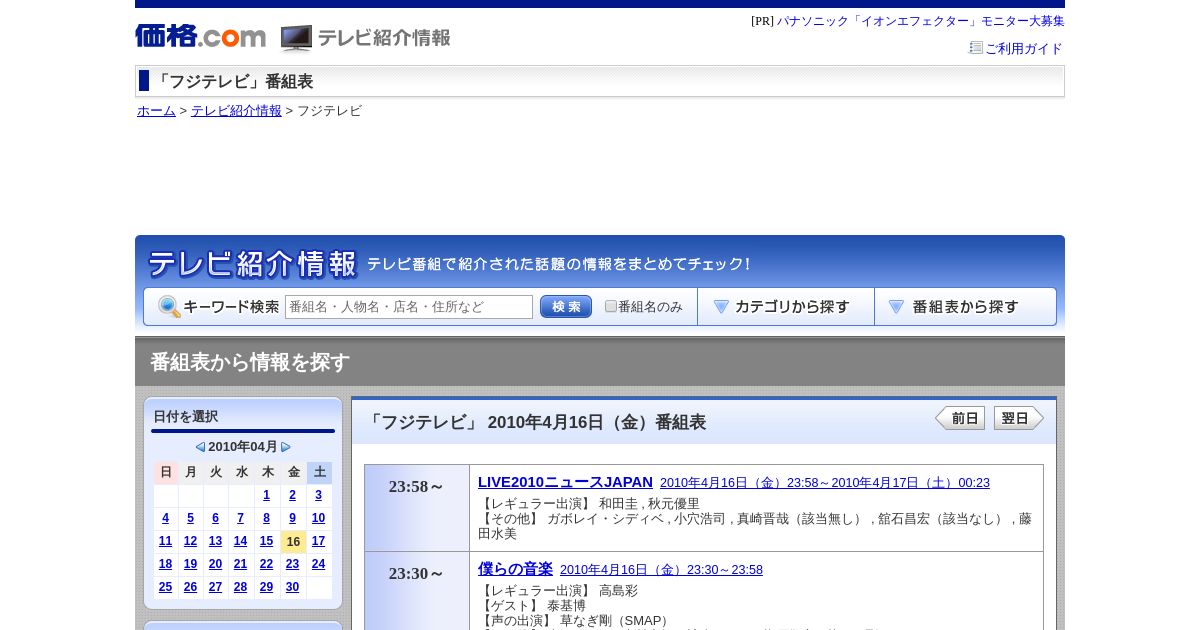The image size is (1200, 630).
Task: Click the 「フジテレビ」番組表 page title
Action: (233, 82)
